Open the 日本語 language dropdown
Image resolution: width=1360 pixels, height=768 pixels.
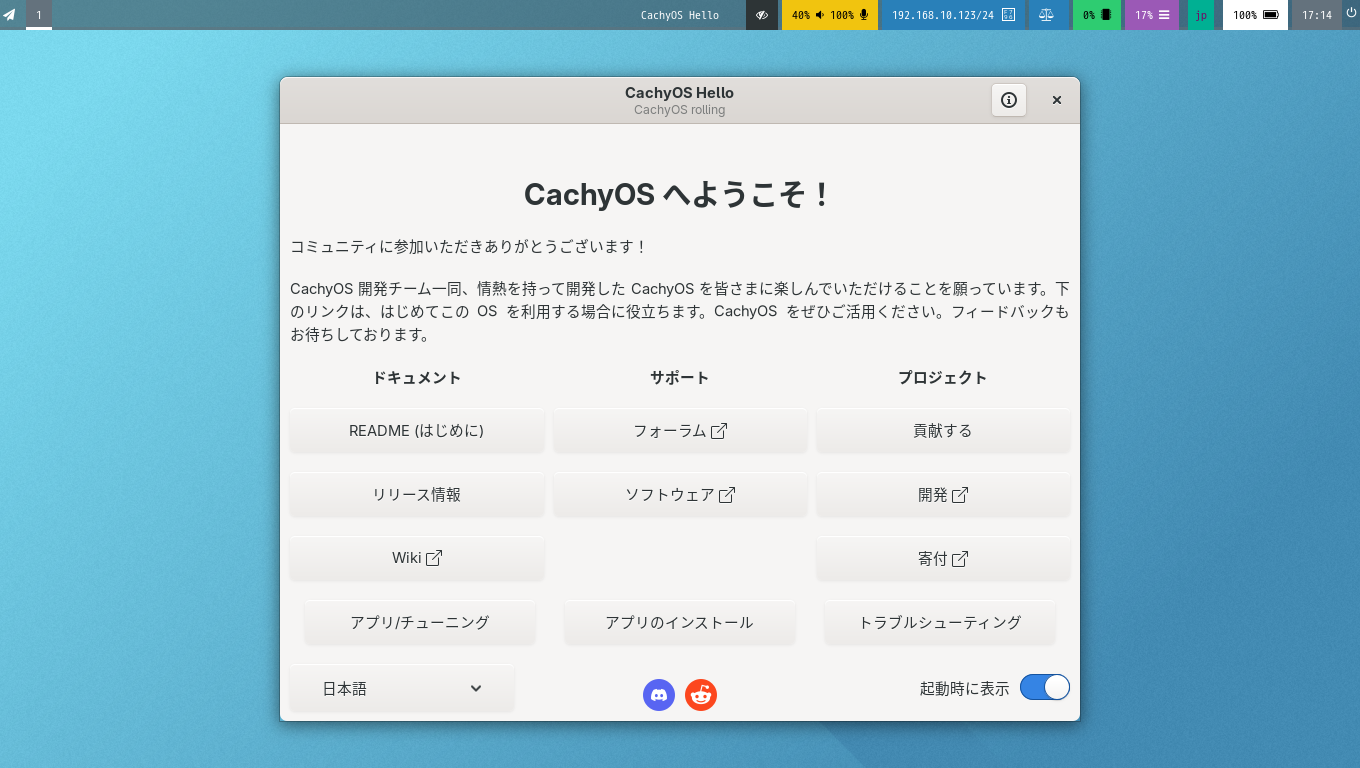(x=402, y=688)
